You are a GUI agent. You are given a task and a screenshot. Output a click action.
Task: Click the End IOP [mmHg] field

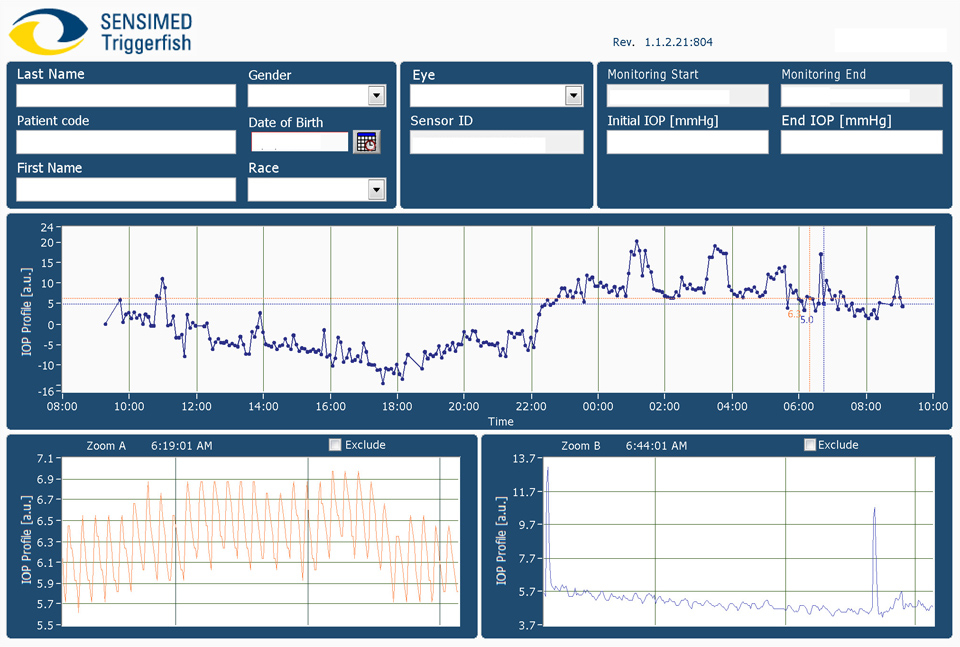pyautogui.click(x=861, y=142)
